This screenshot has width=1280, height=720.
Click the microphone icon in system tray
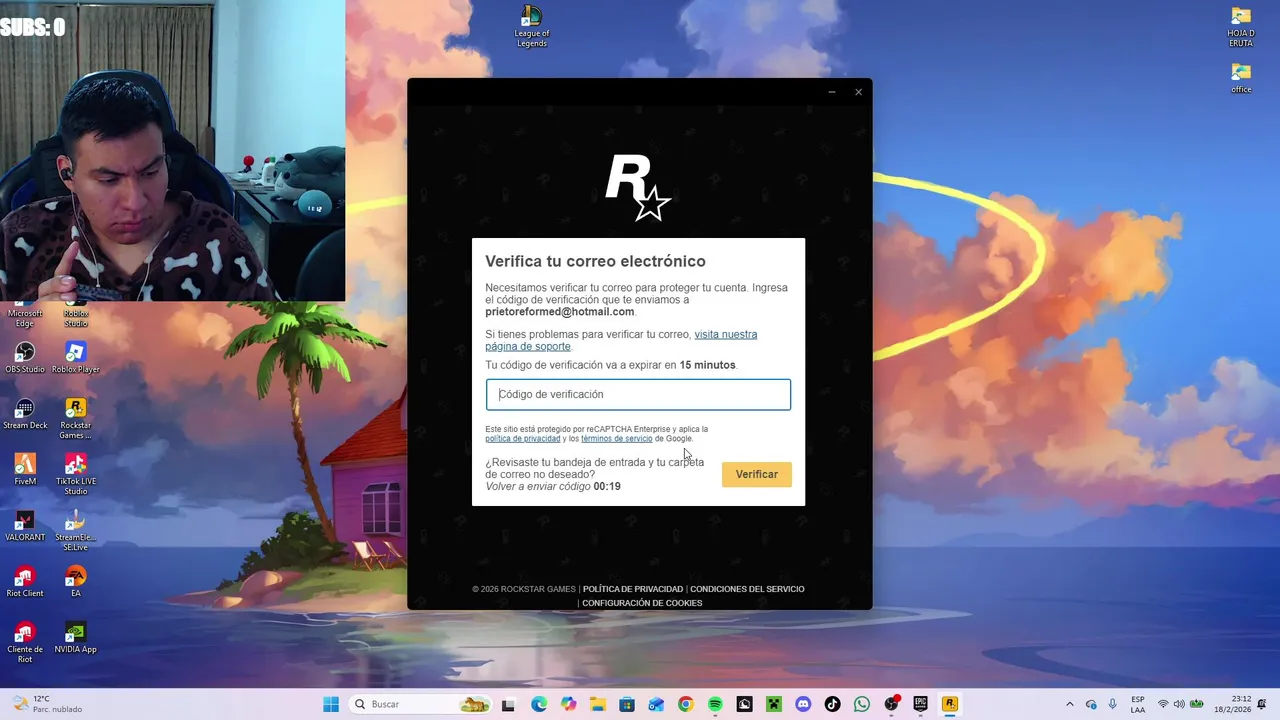[1112, 704]
